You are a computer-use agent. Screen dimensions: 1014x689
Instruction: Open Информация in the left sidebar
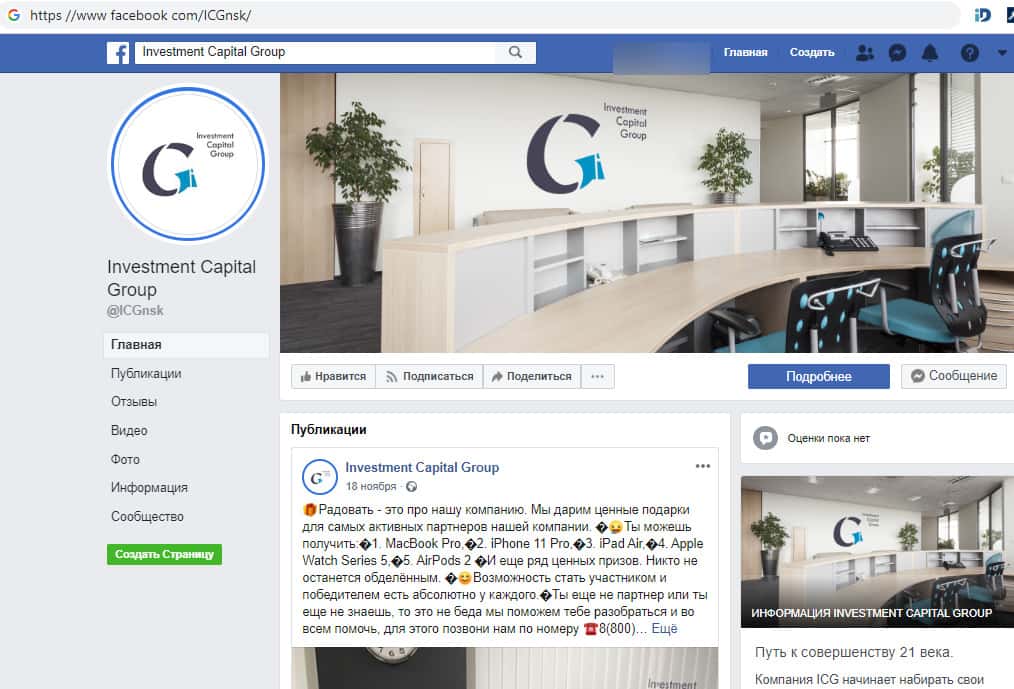pyautogui.click(x=149, y=488)
